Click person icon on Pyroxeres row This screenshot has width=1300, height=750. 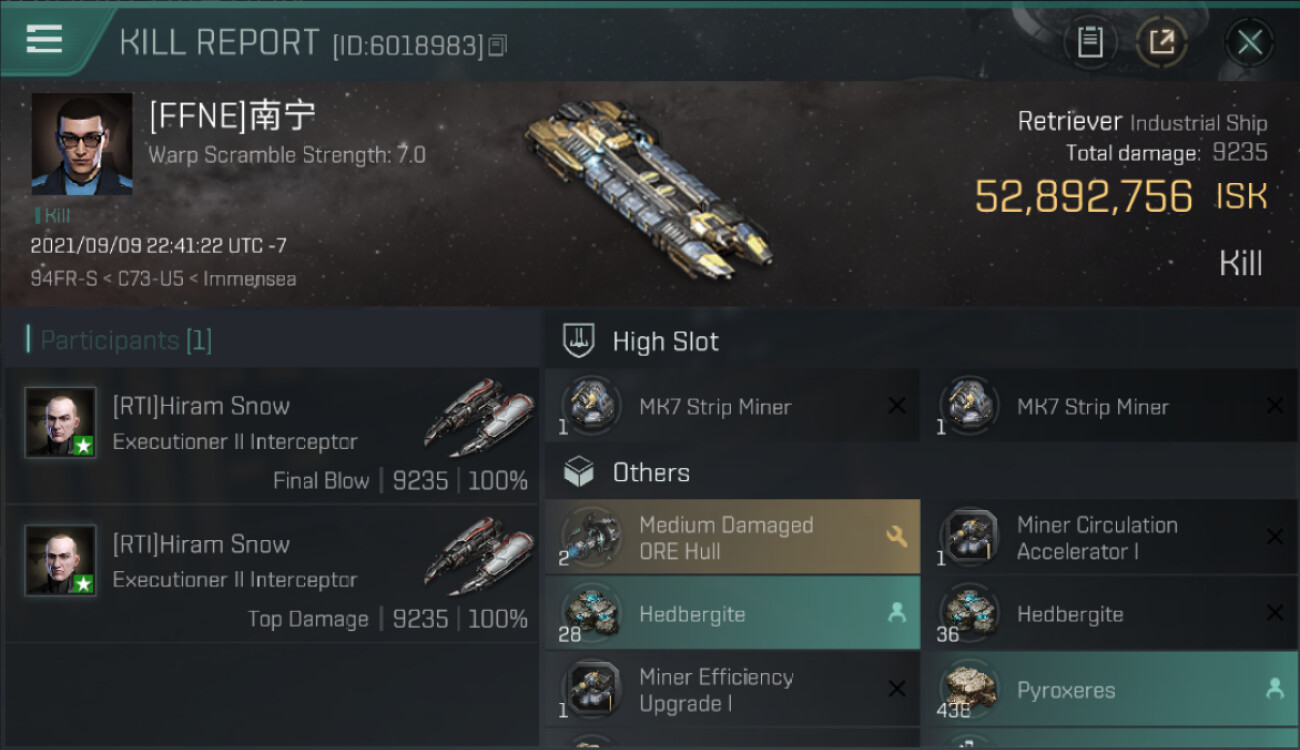pos(1274,689)
